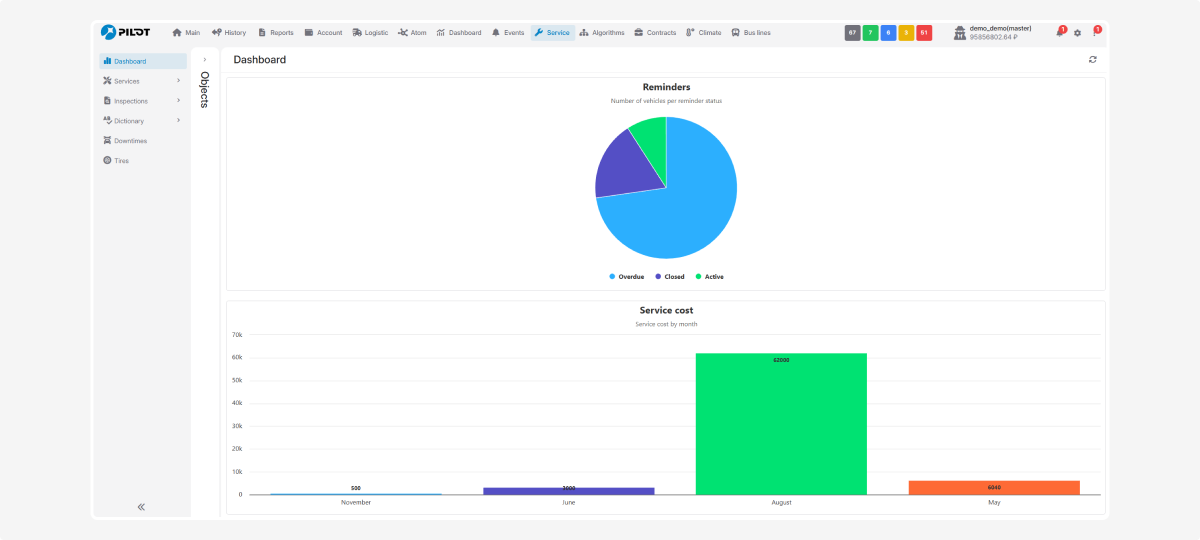Open notifications via the bell icon
Viewport: 1200px width, 540px height.
1059,33
